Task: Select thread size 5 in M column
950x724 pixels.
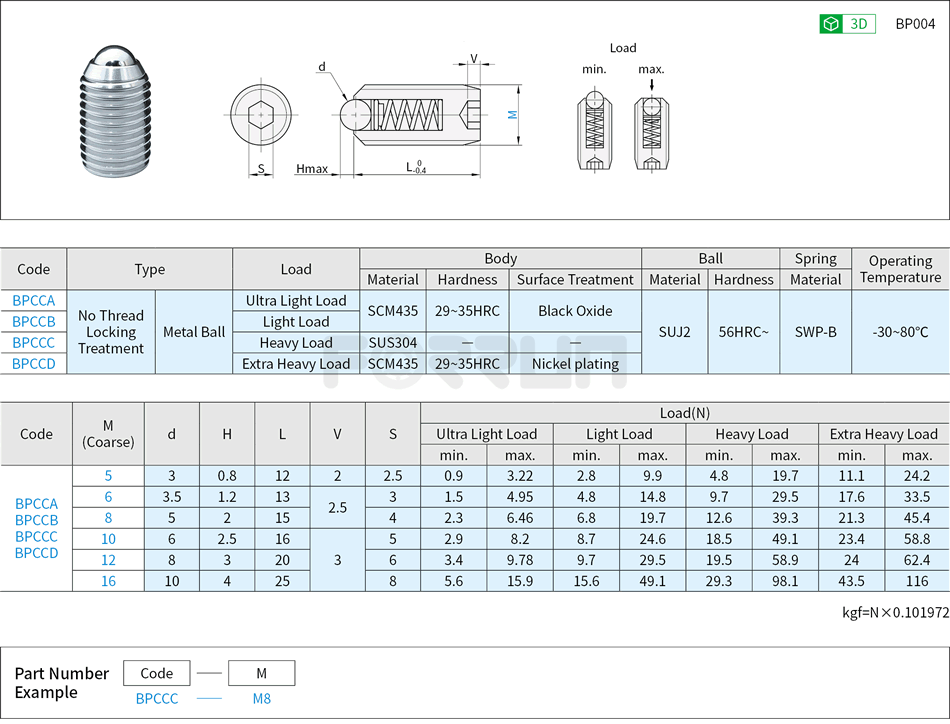Action: click(108, 476)
